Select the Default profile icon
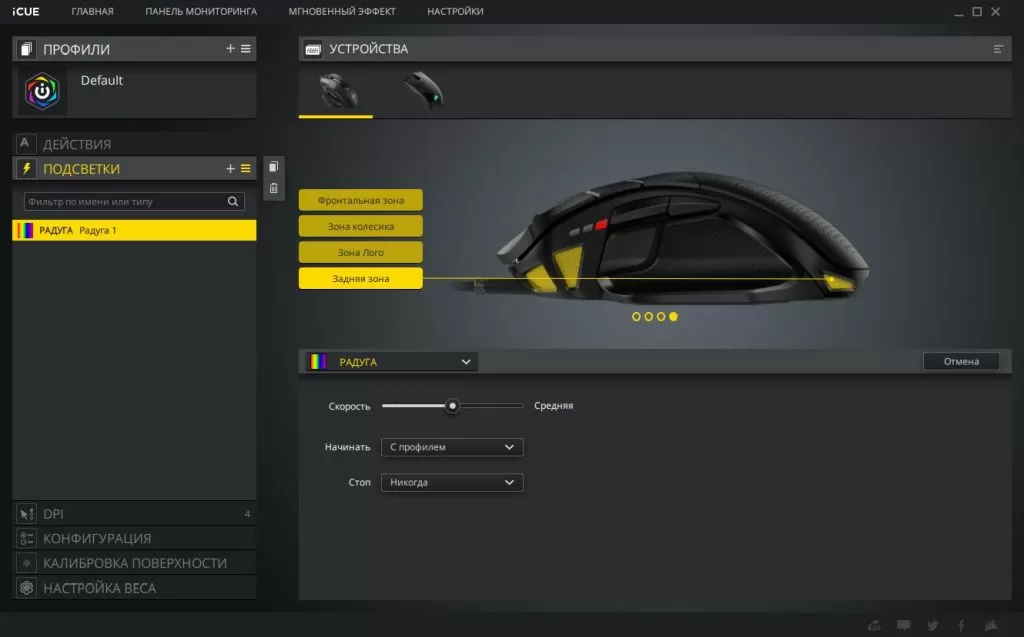The width and height of the screenshot is (1024, 637). (x=42, y=91)
